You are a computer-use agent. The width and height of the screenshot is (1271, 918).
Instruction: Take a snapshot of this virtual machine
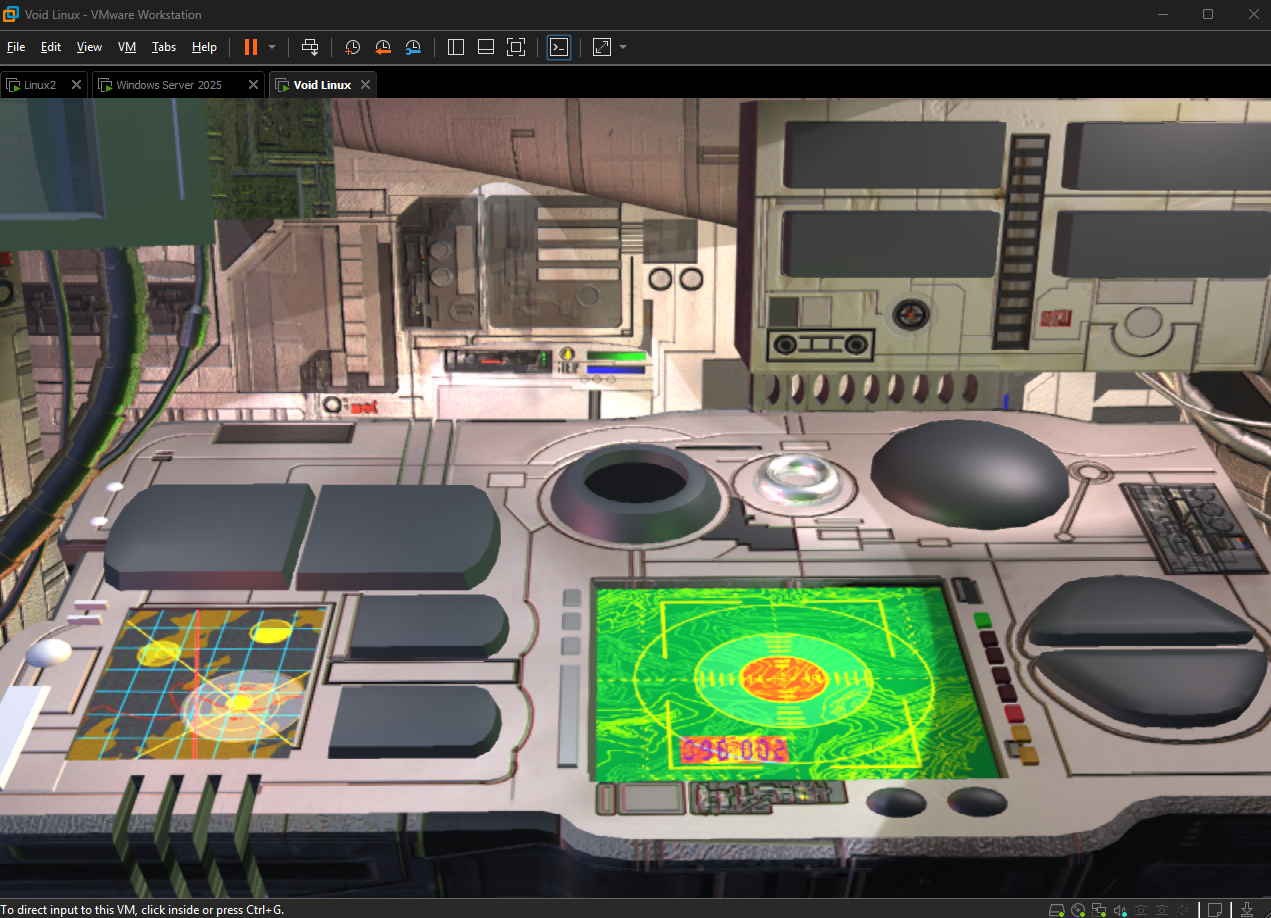point(353,47)
